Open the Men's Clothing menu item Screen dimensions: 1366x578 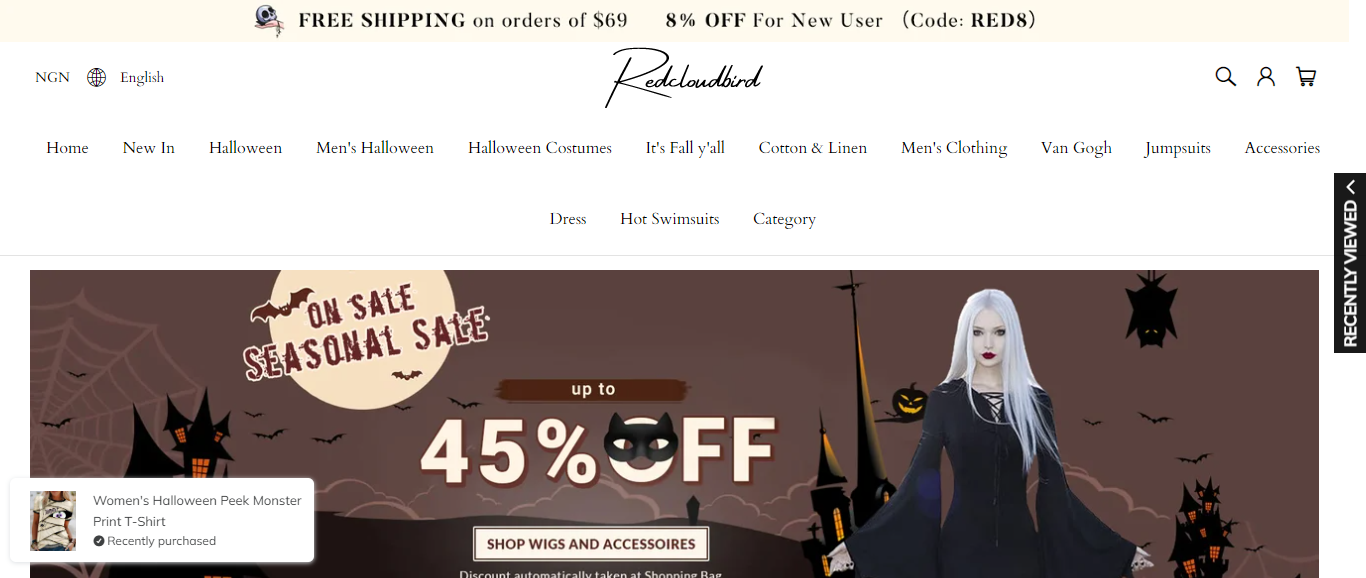coord(954,148)
